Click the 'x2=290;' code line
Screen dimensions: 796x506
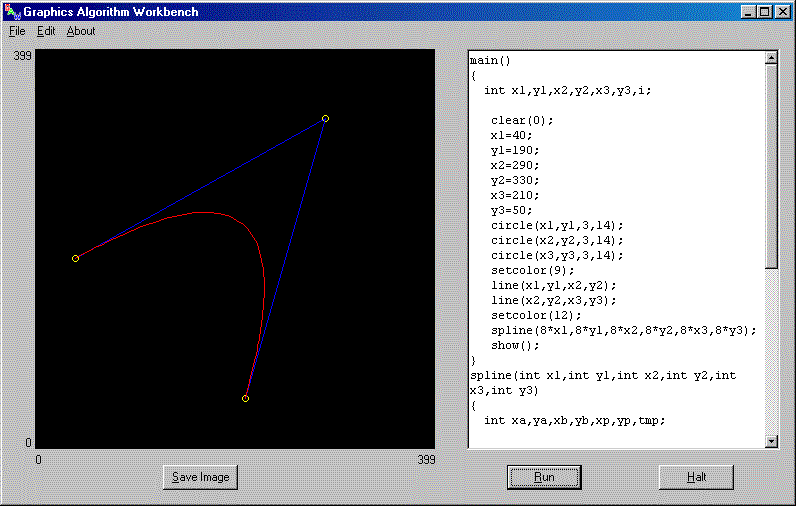pos(515,165)
